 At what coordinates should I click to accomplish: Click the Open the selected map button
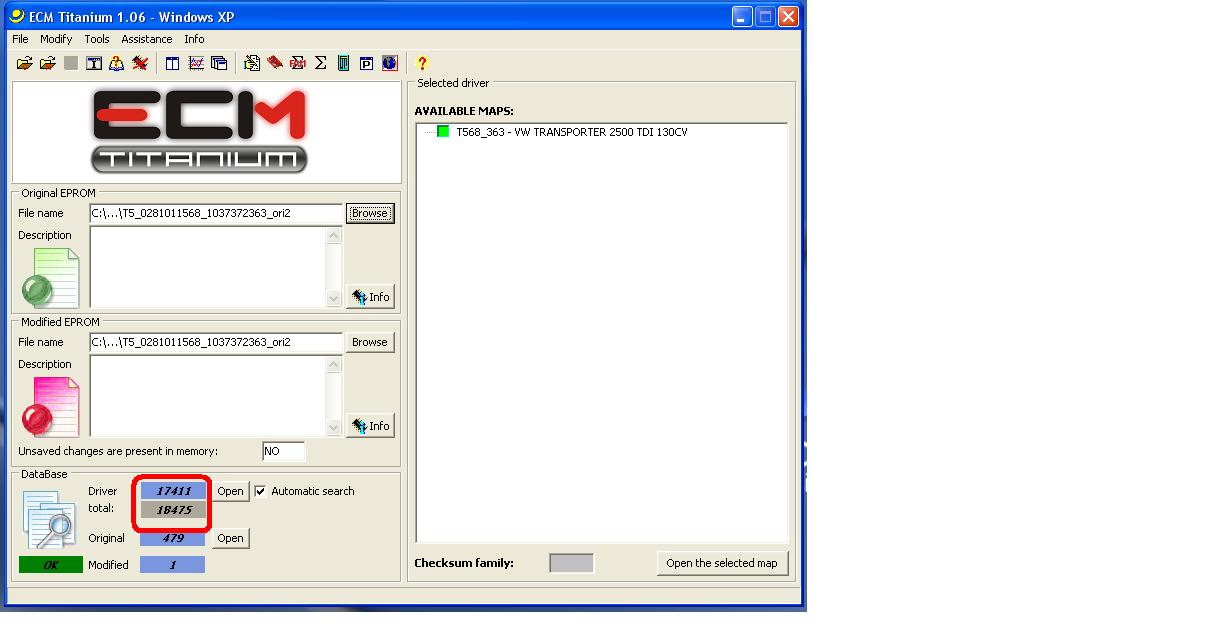(722, 563)
